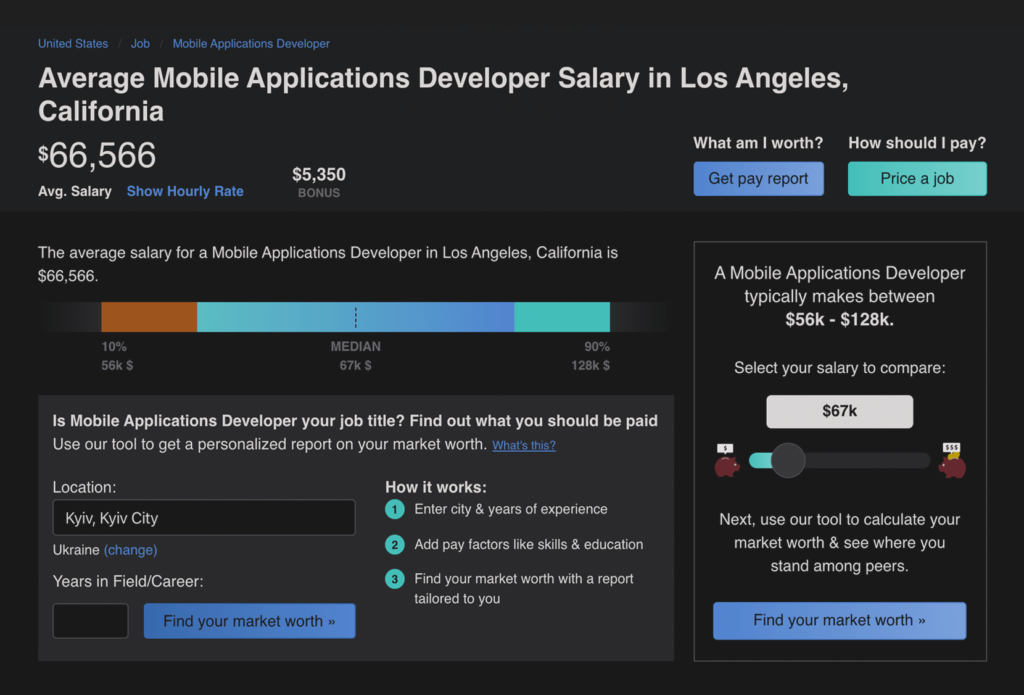Click the Get pay report button
1024x695 pixels.
click(758, 178)
